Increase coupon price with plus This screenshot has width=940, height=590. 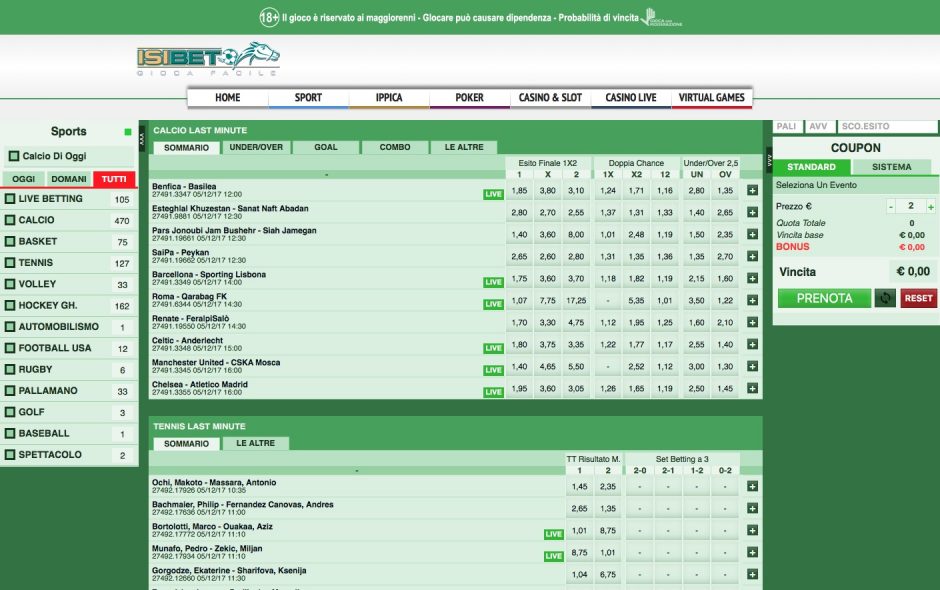click(x=930, y=207)
